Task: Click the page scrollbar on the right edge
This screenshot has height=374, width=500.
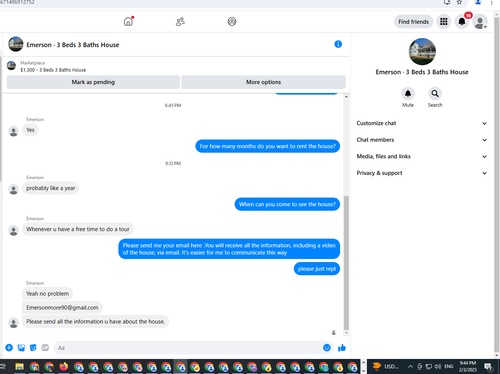Action: (x=497, y=185)
